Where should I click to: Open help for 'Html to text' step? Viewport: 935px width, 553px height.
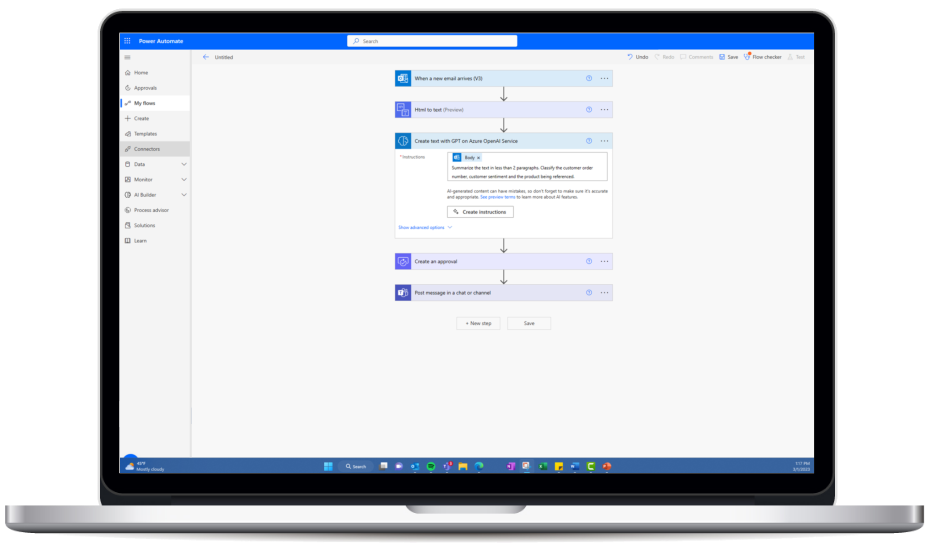click(589, 110)
